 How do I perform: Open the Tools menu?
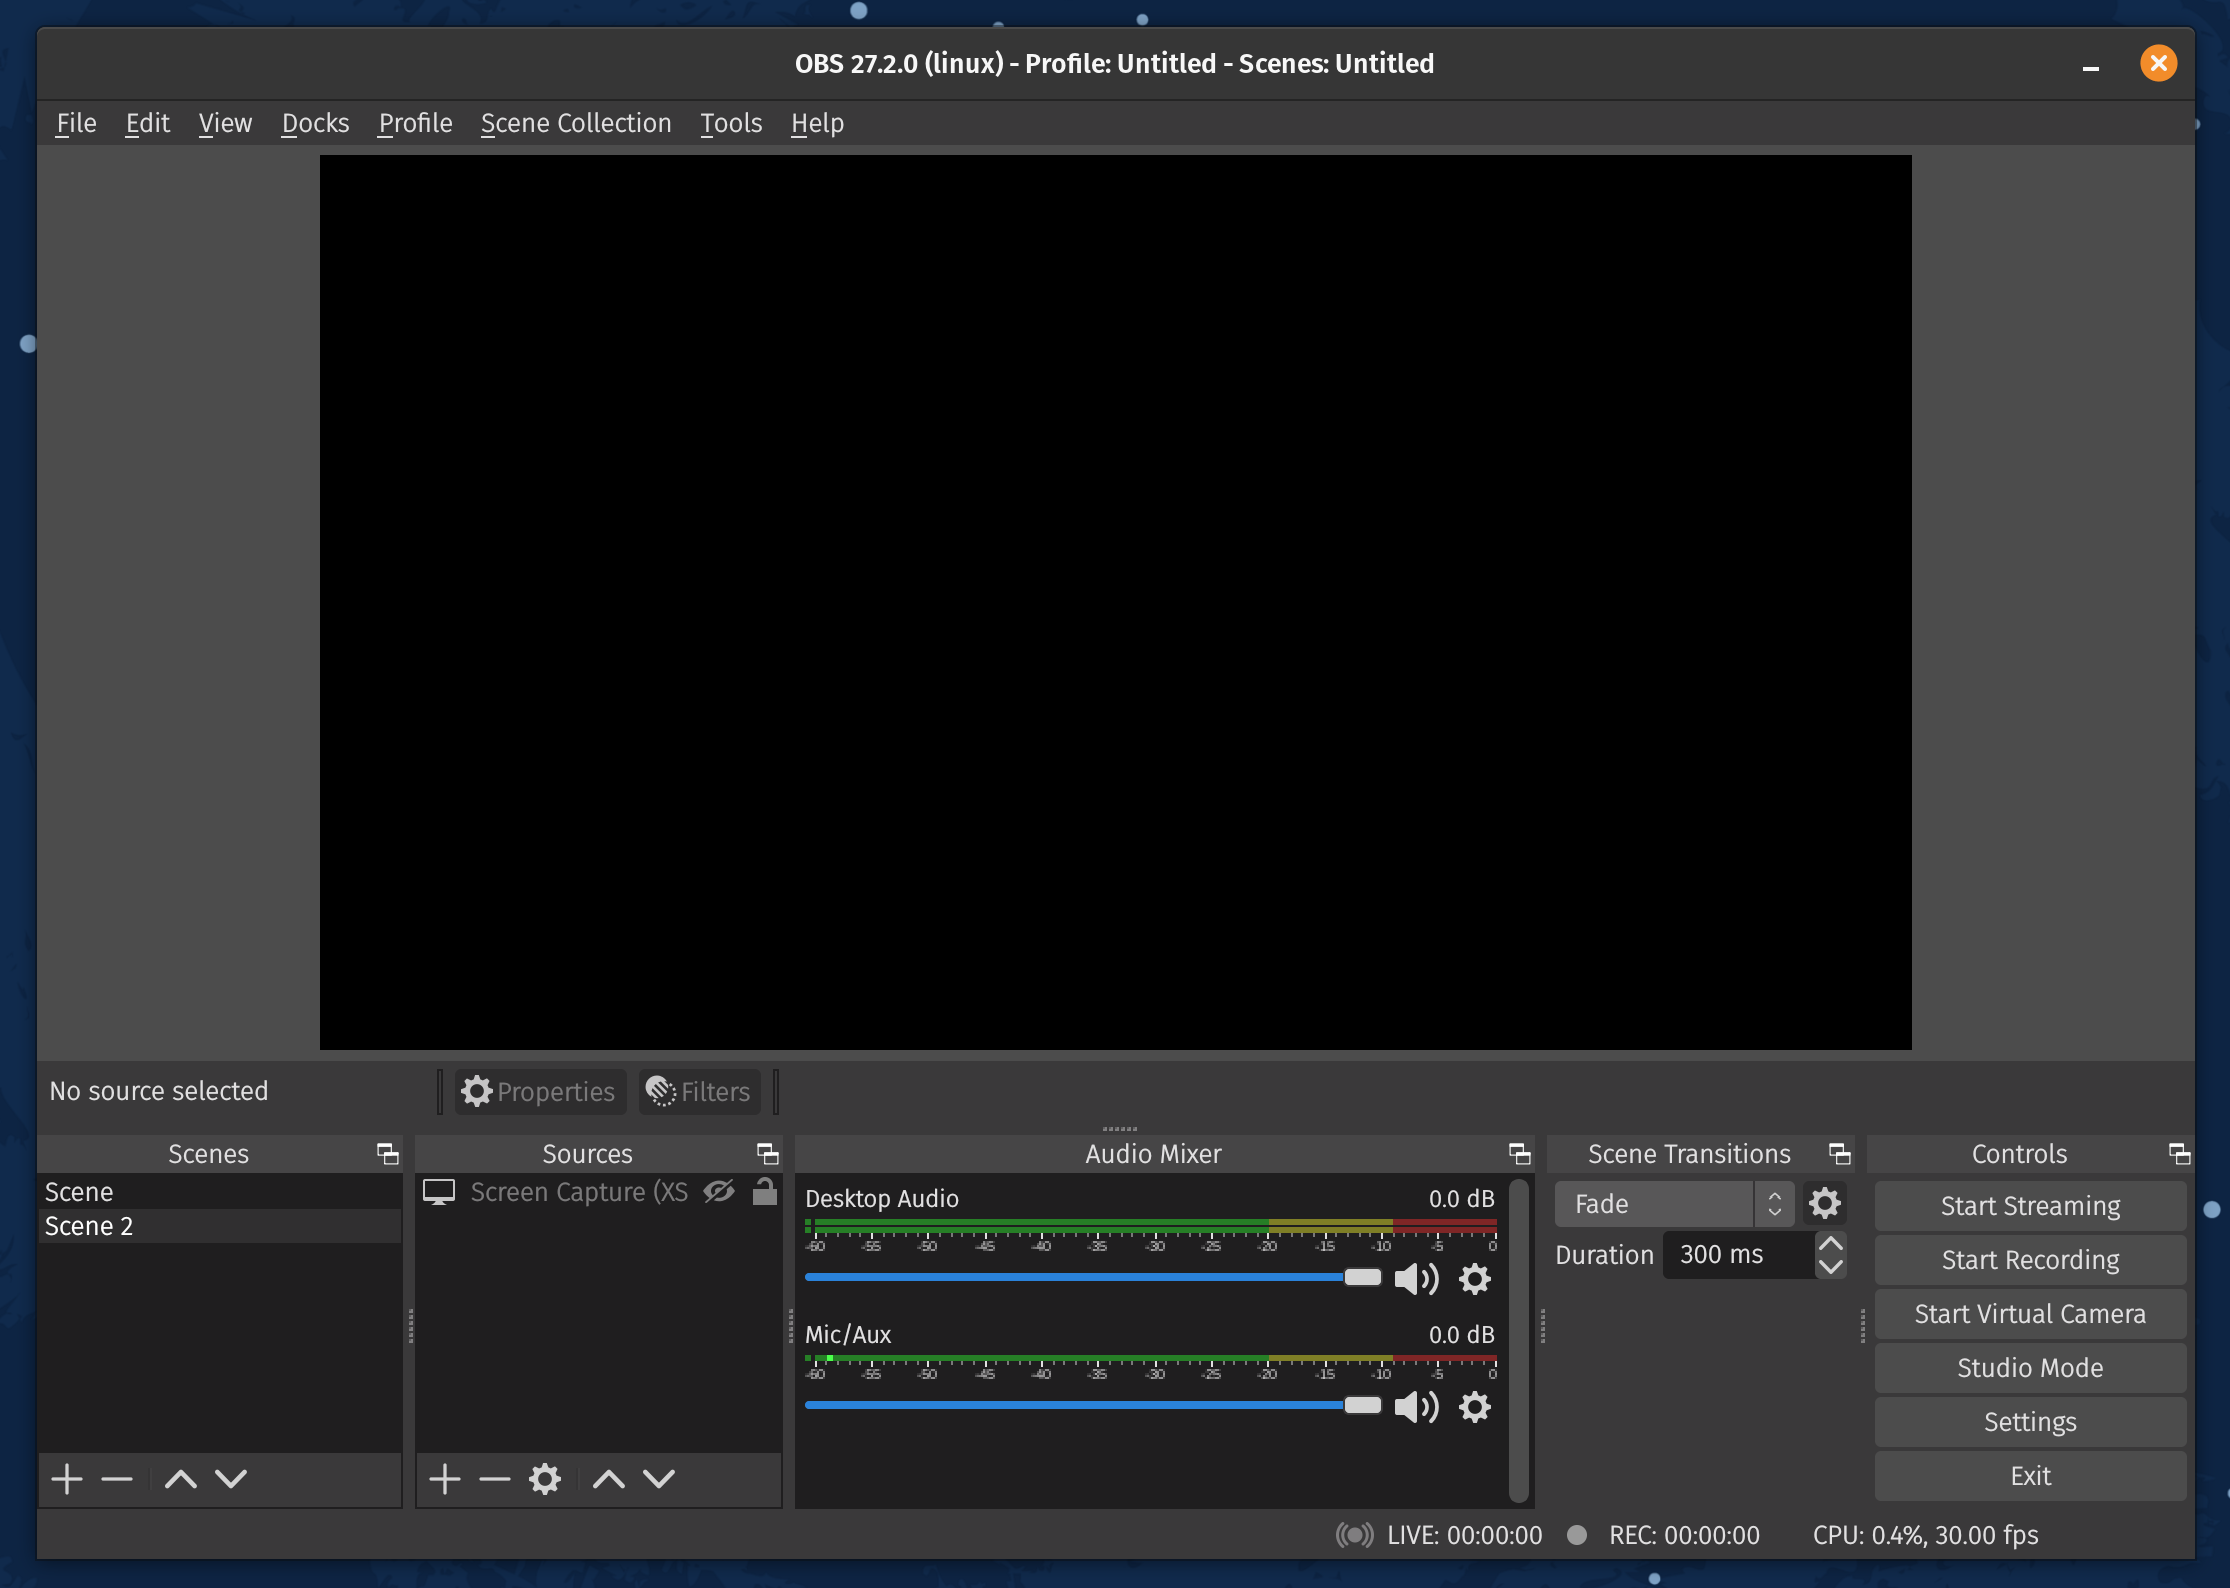pos(730,123)
